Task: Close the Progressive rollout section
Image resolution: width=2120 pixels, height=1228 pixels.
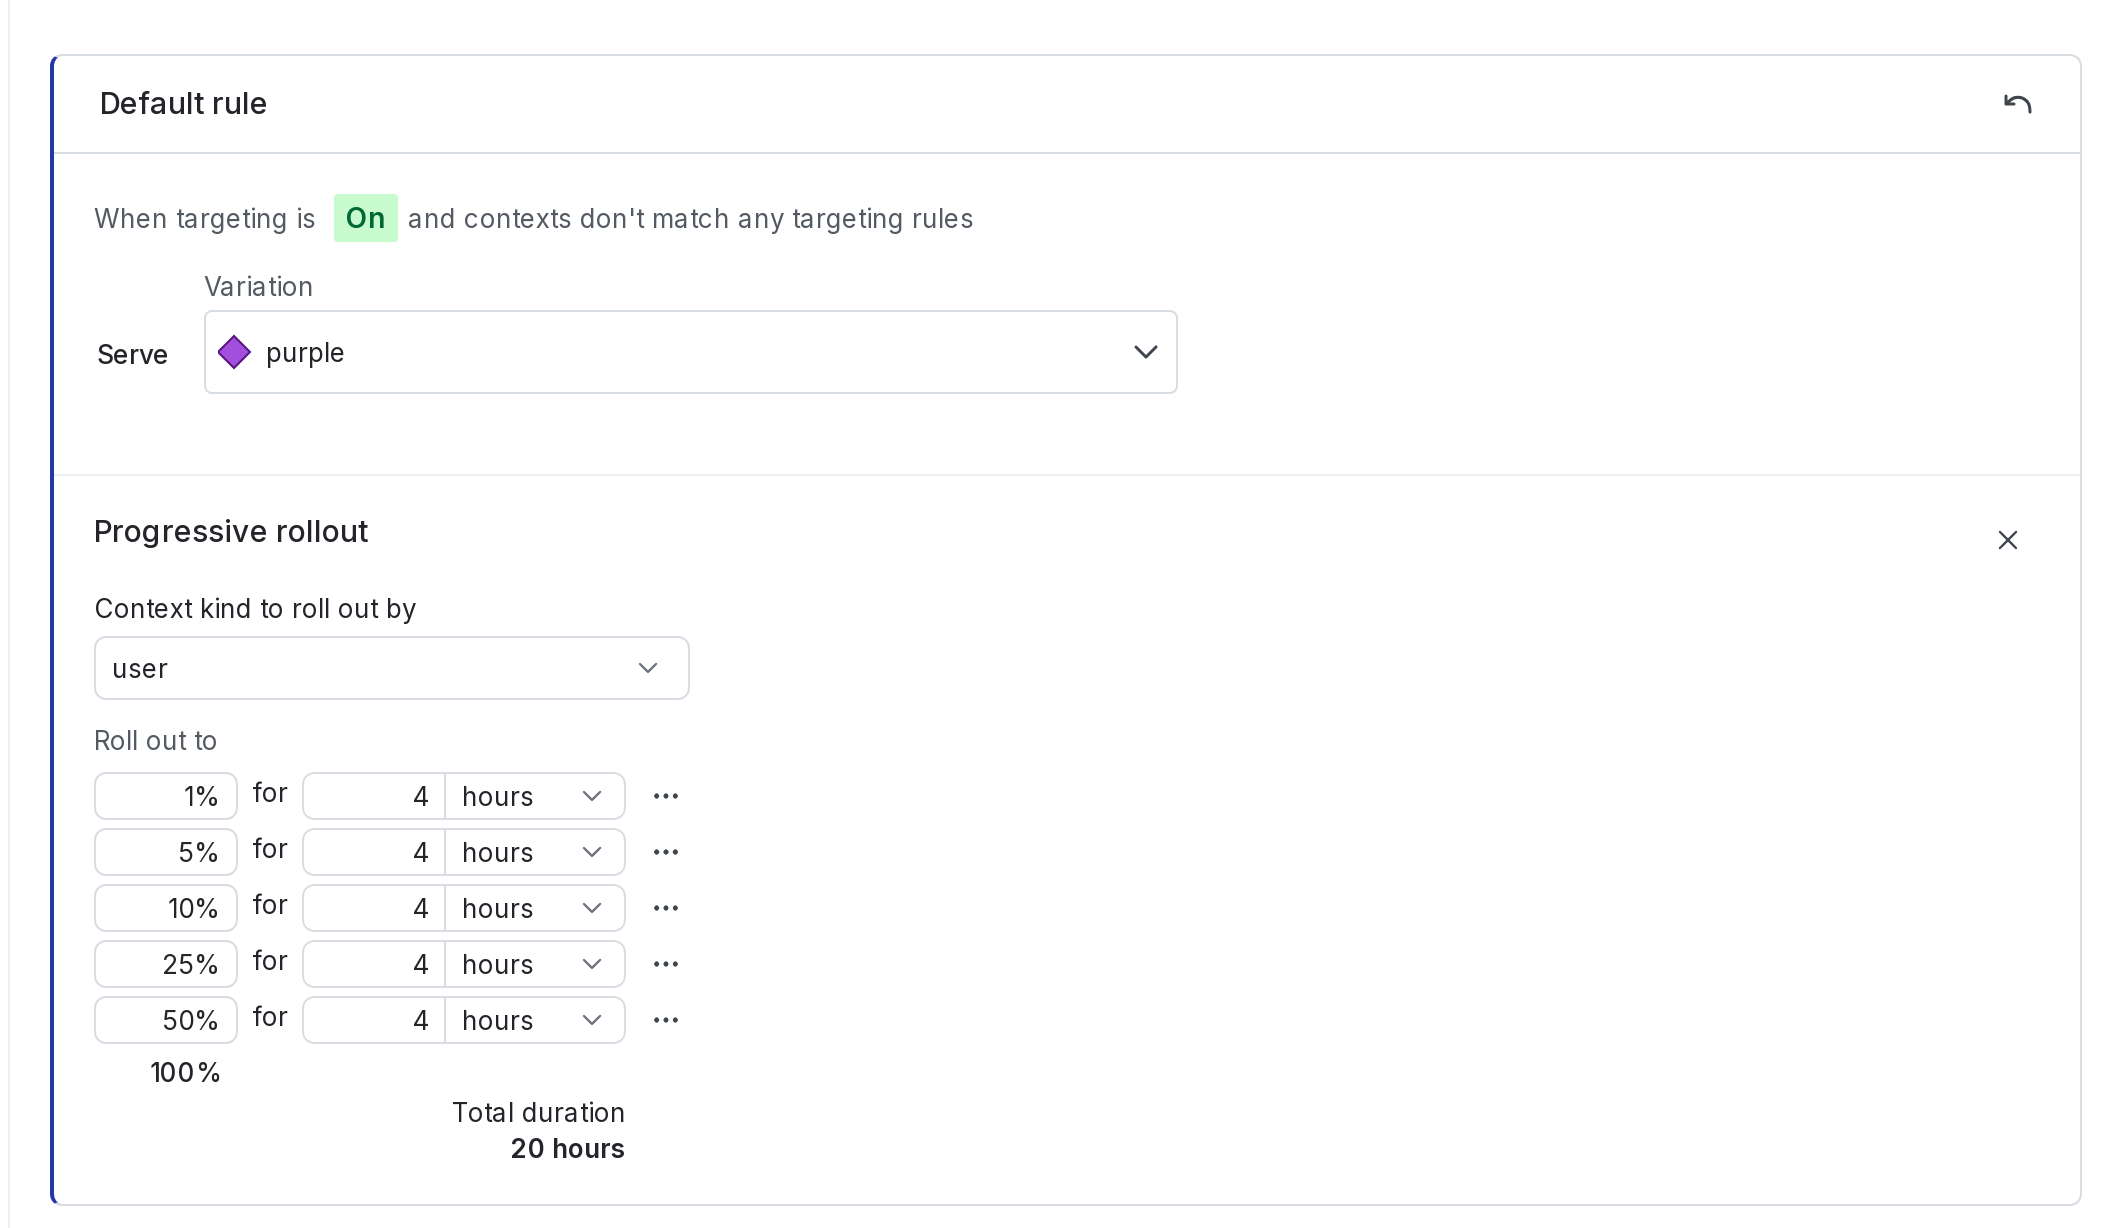Action: coord(2007,540)
